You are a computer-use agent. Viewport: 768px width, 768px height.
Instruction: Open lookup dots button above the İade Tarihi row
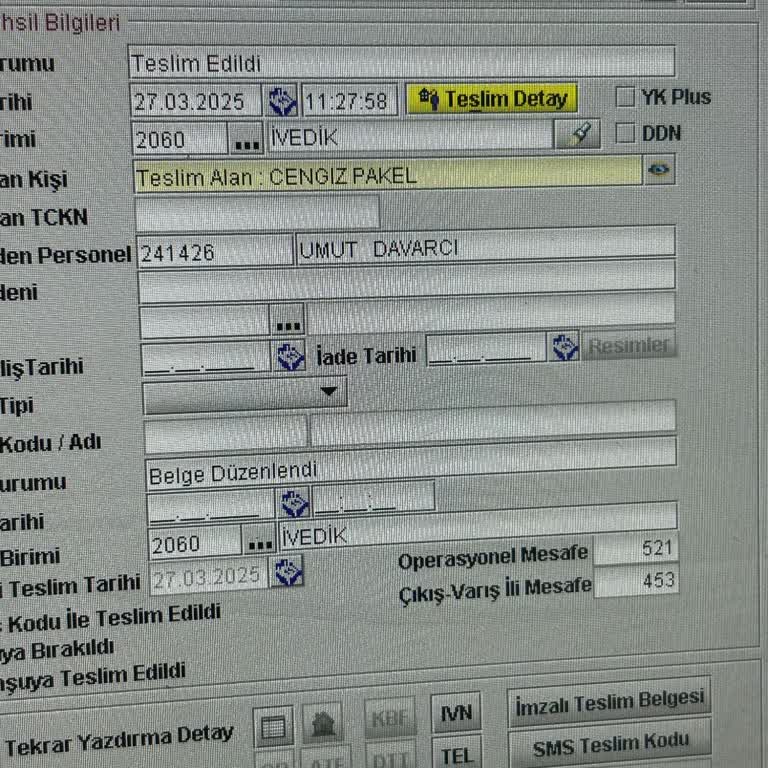pyautogui.click(x=288, y=320)
